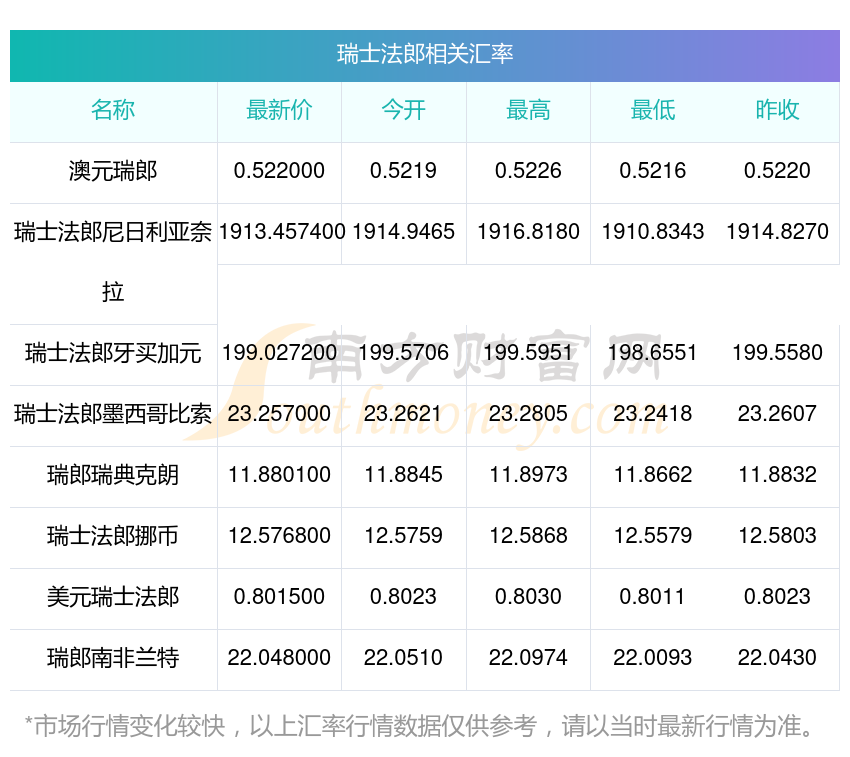This screenshot has width=850, height=757.
Task: Select the 昨收 column header
Action: coord(777,110)
